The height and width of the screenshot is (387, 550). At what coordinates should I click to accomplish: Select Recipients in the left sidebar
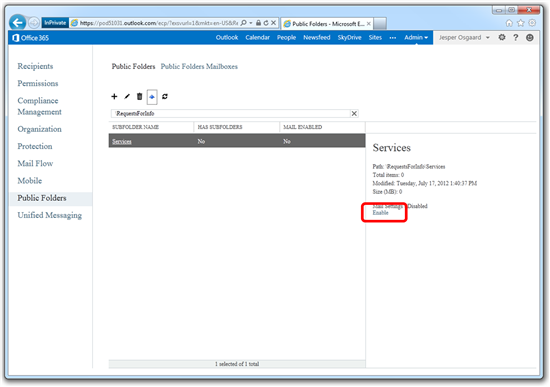[35, 66]
